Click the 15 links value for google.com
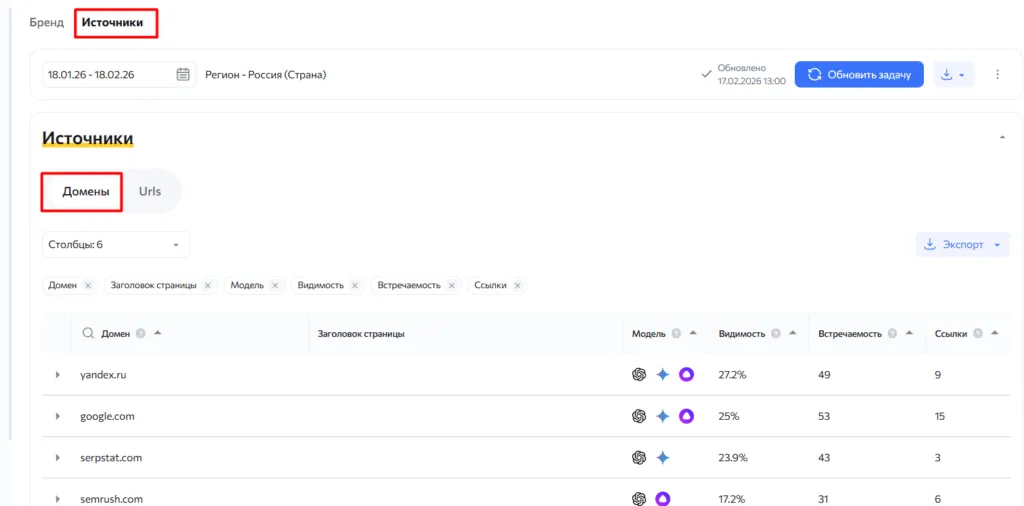 click(940, 417)
